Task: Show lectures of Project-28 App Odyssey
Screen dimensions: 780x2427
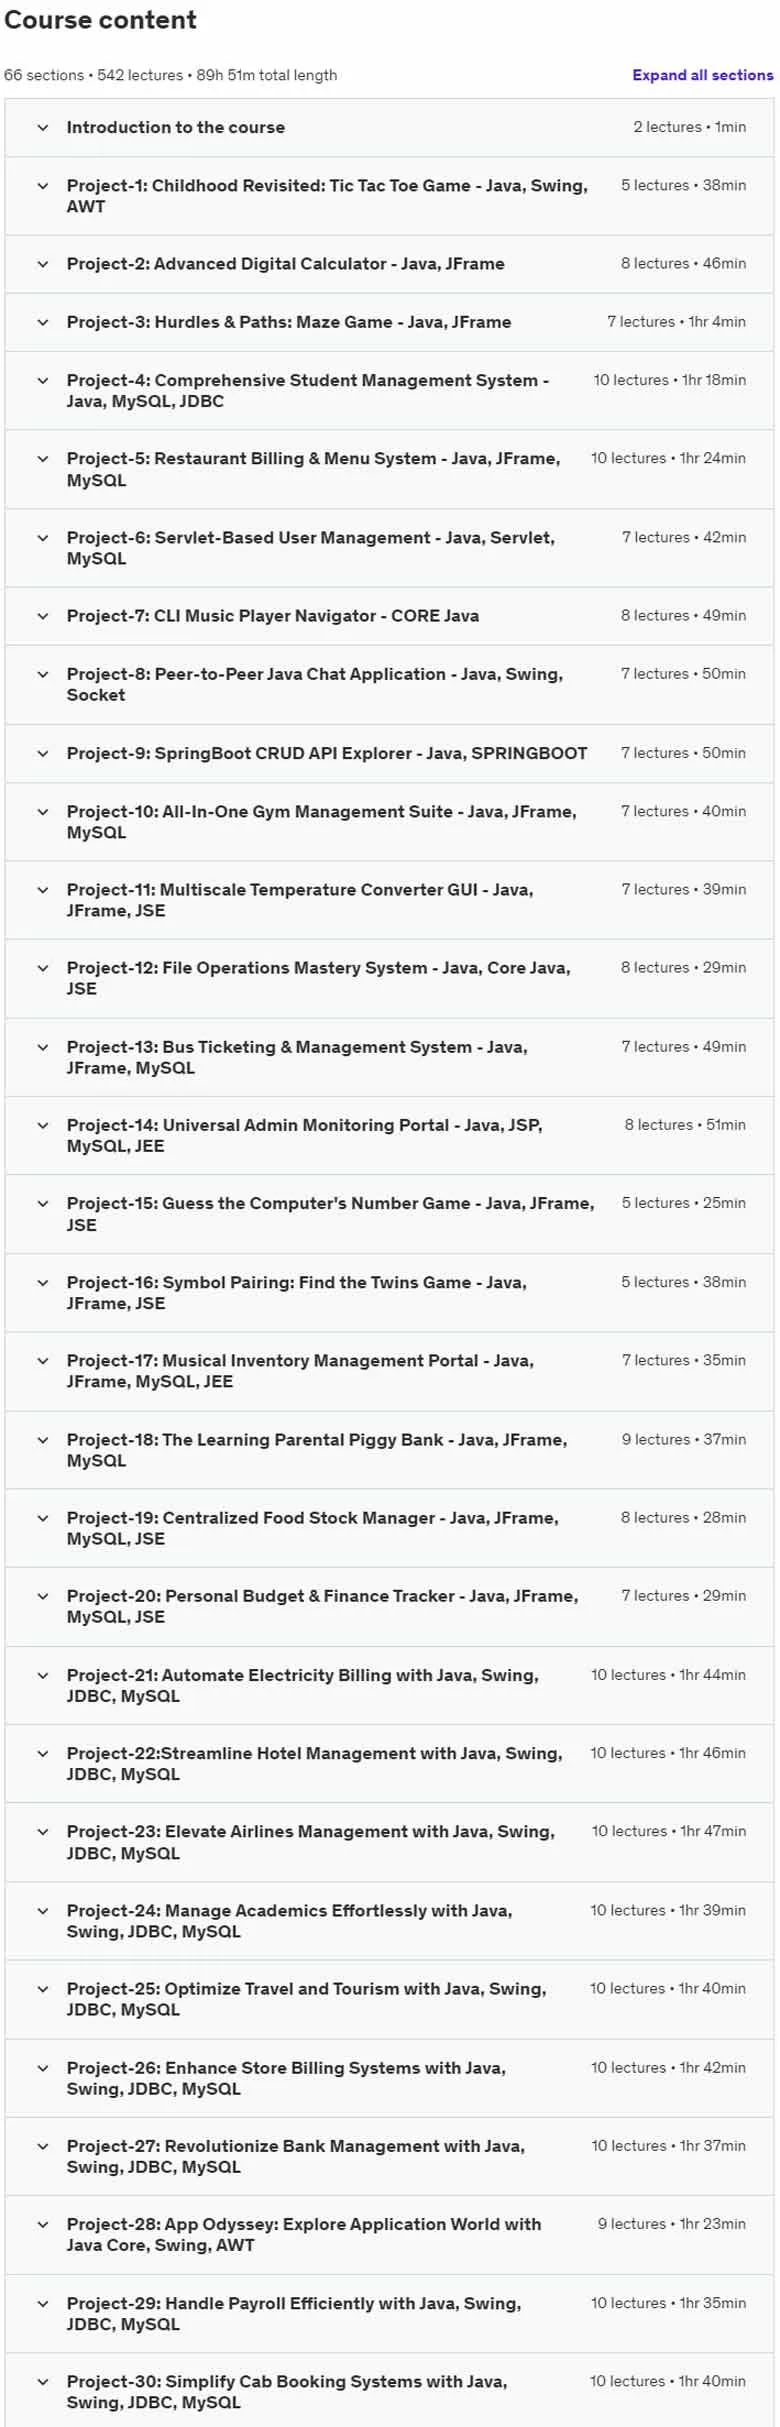Action: pyautogui.click(x=389, y=2235)
